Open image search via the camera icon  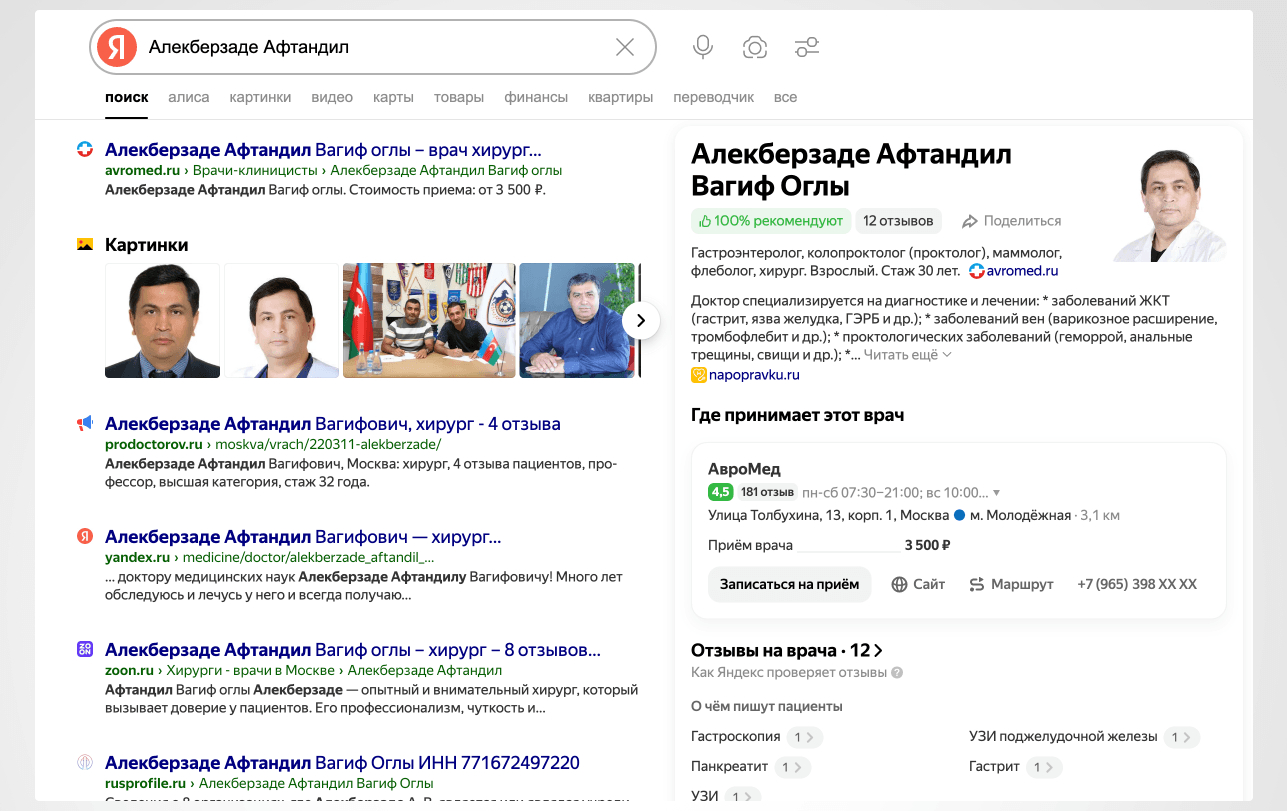point(755,47)
